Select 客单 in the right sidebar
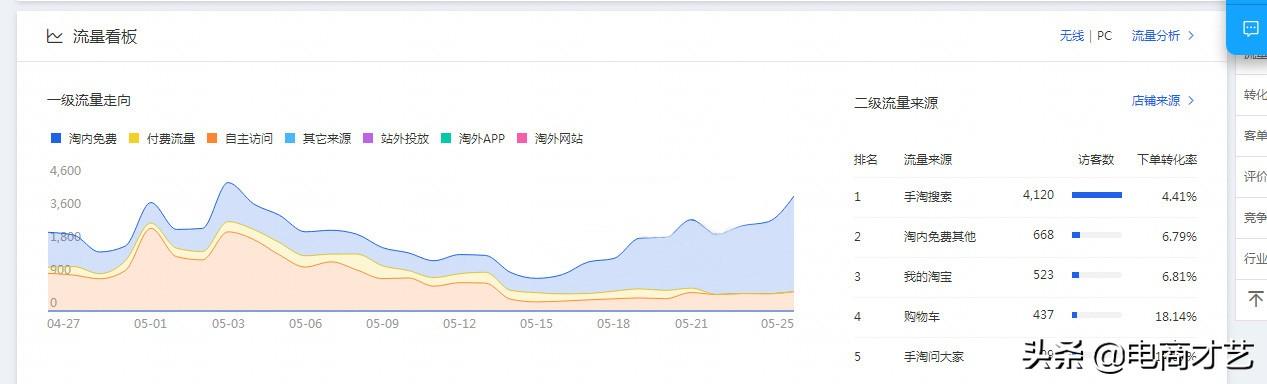The height and width of the screenshot is (384, 1267). 1255,136
